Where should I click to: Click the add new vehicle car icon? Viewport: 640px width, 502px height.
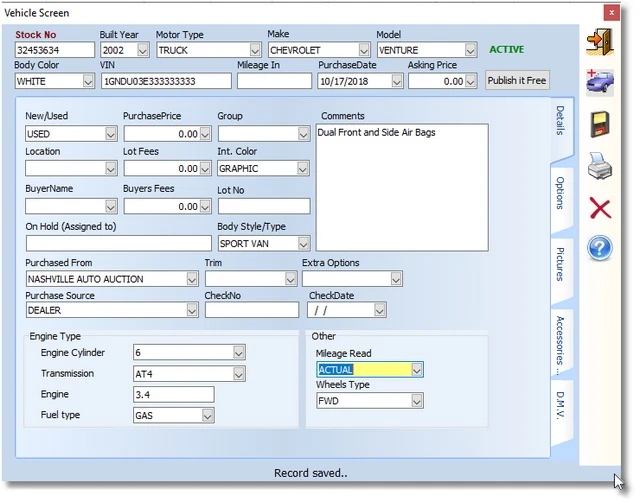[x=599, y=81]
